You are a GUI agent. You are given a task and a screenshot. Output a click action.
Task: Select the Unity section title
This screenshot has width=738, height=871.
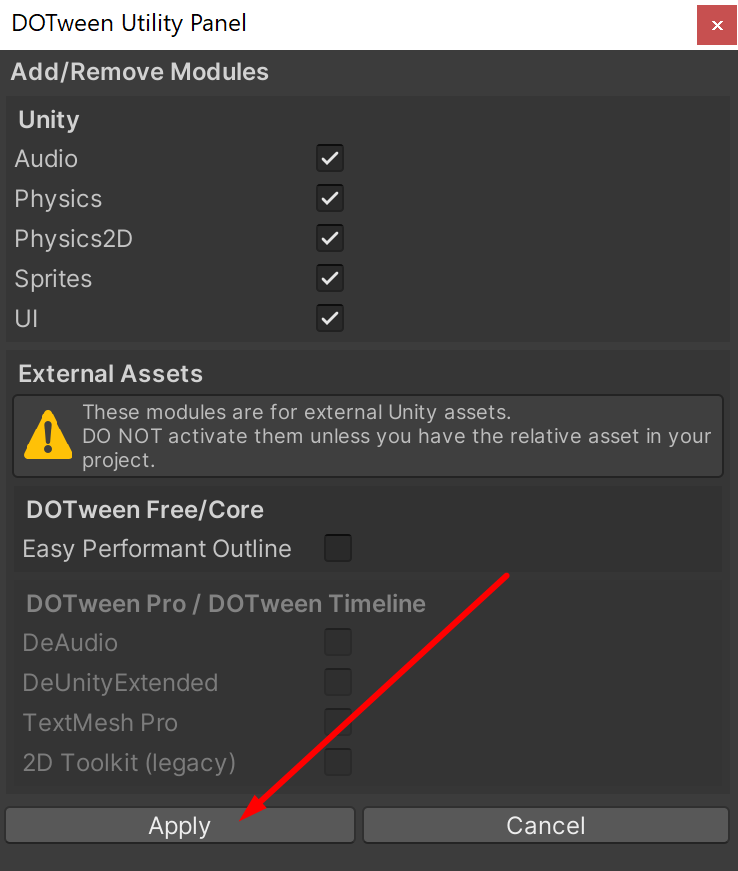(48, 119)
